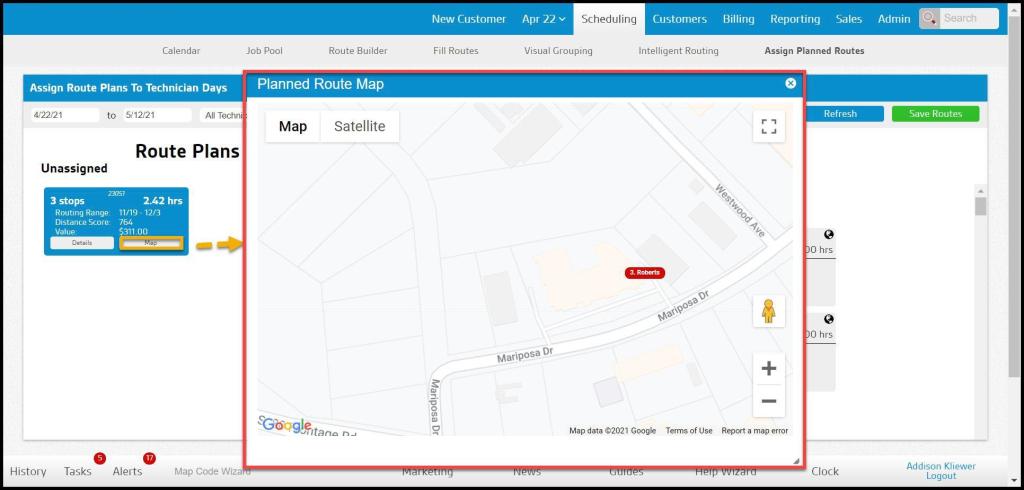The image size is (1024, 490).
Task: Zoom in on the map
Action: (x=768, y=369)
